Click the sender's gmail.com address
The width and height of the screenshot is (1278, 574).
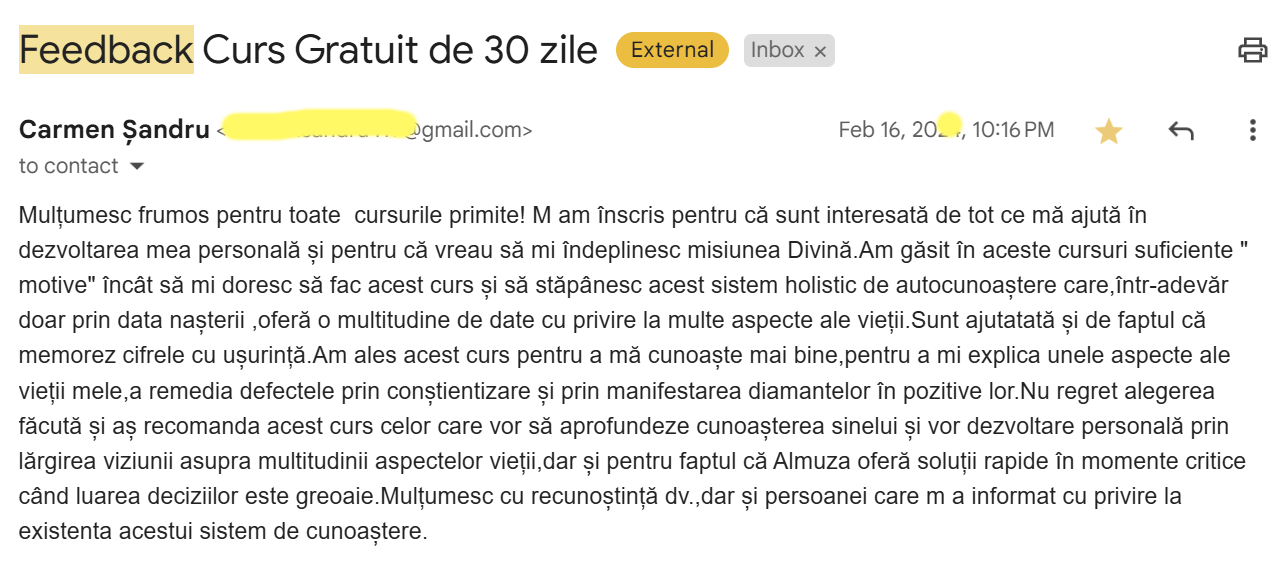tap(375, 130)
